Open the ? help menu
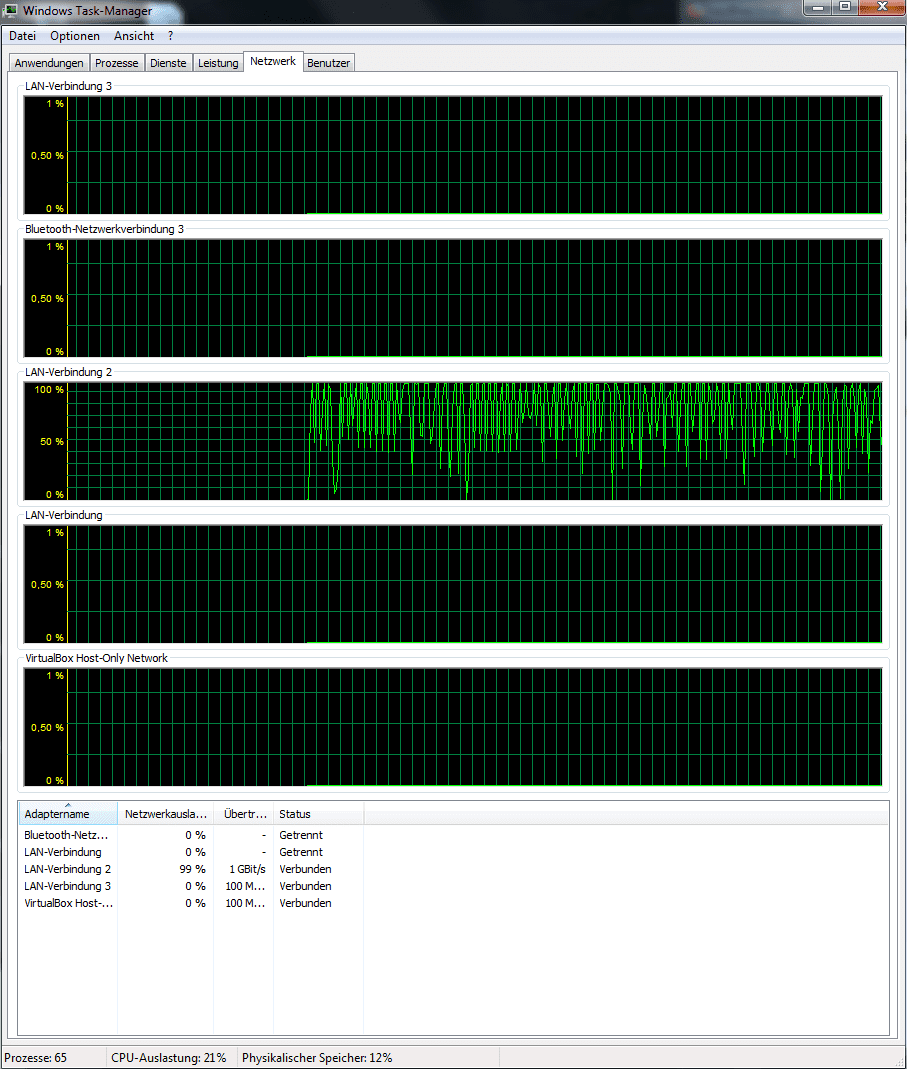The height and width of the screenshot is (1069, 907). (x=170, y=36)
